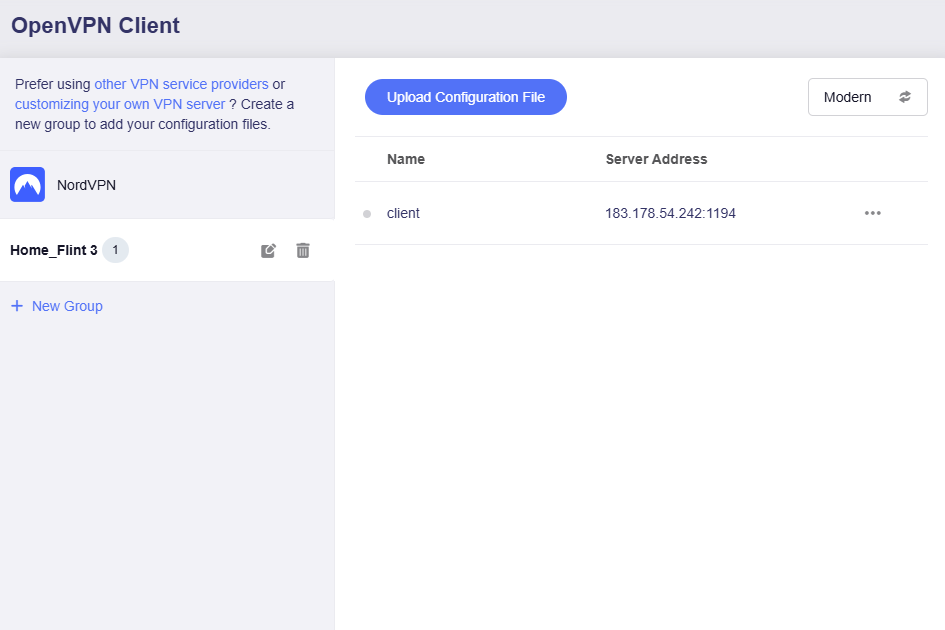Open the other VPN service providers link

point(181,84)
